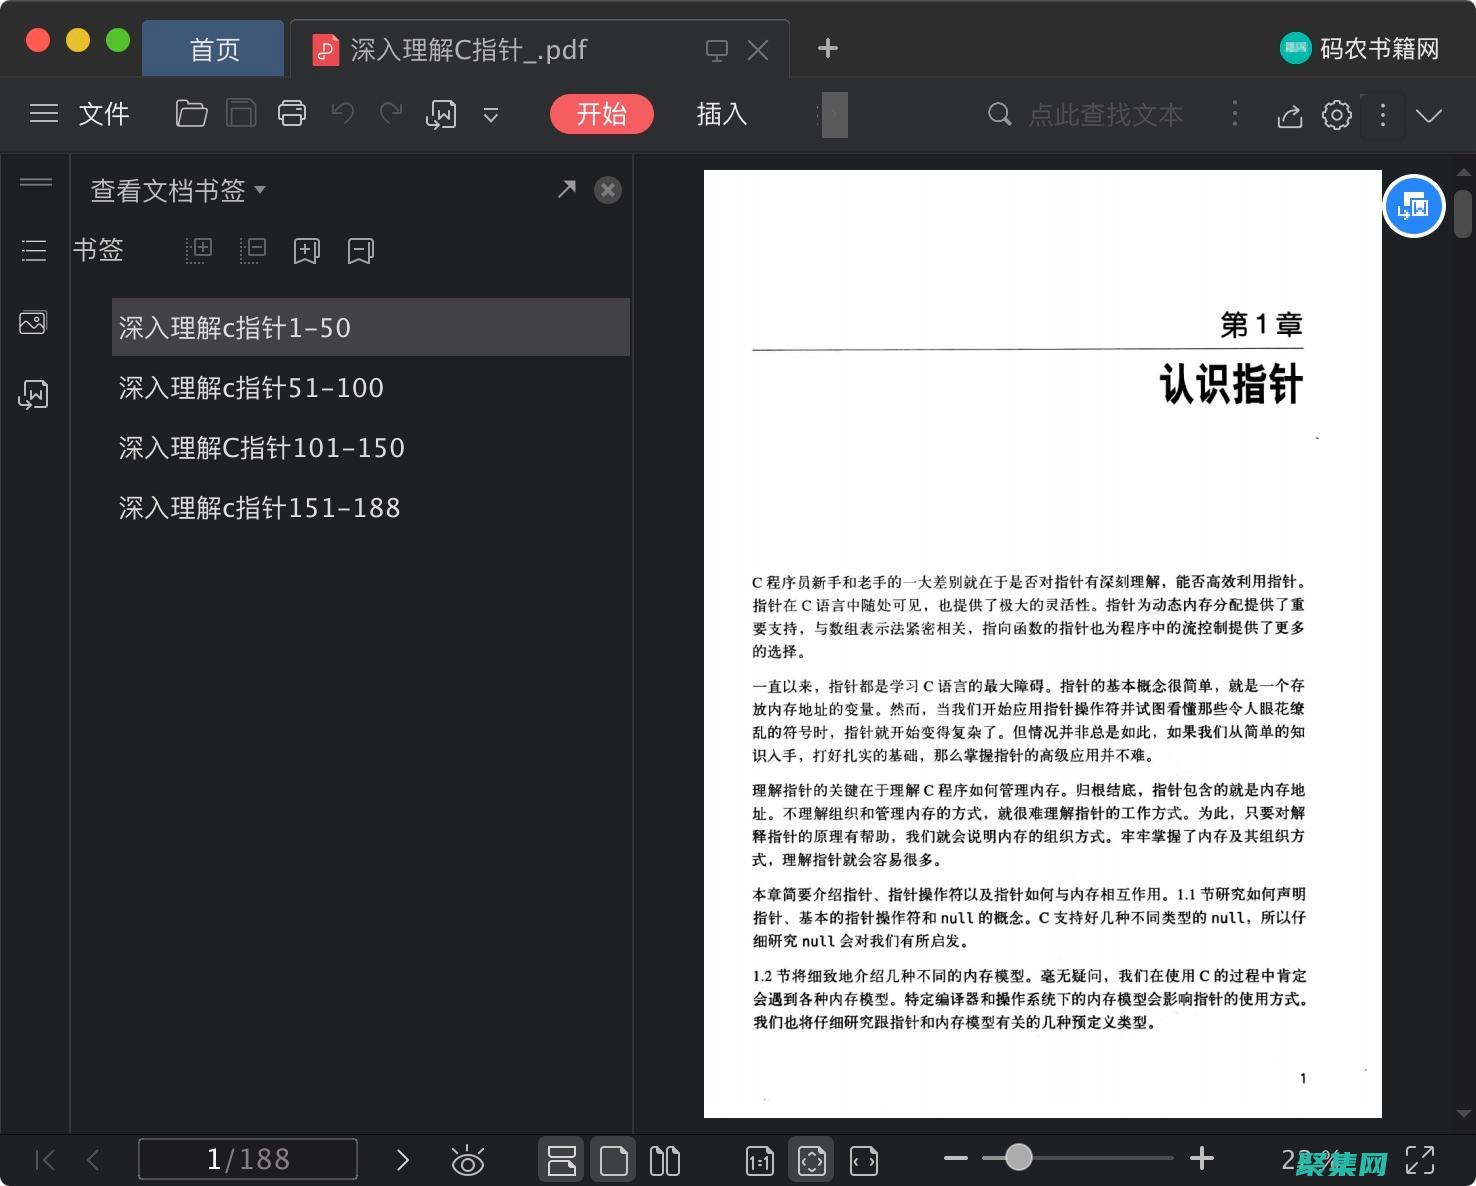Switch to the 插入 ribbon tab
The height and width of the screenshot is (1186, 1476).
(x=720, y=114)
